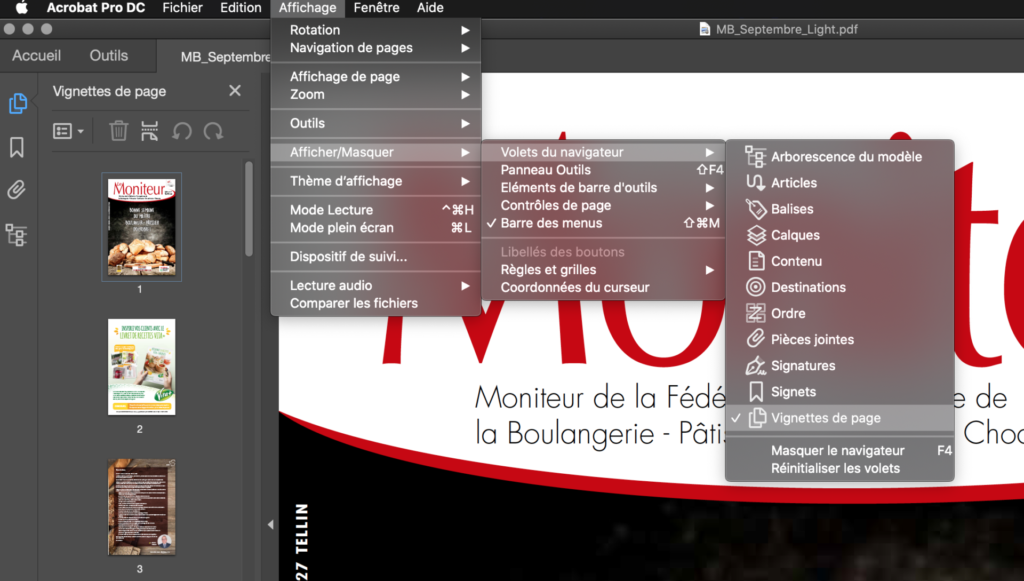Open the Model Tree icon in sidebar

pyautogui.click(x=17, y=235)
